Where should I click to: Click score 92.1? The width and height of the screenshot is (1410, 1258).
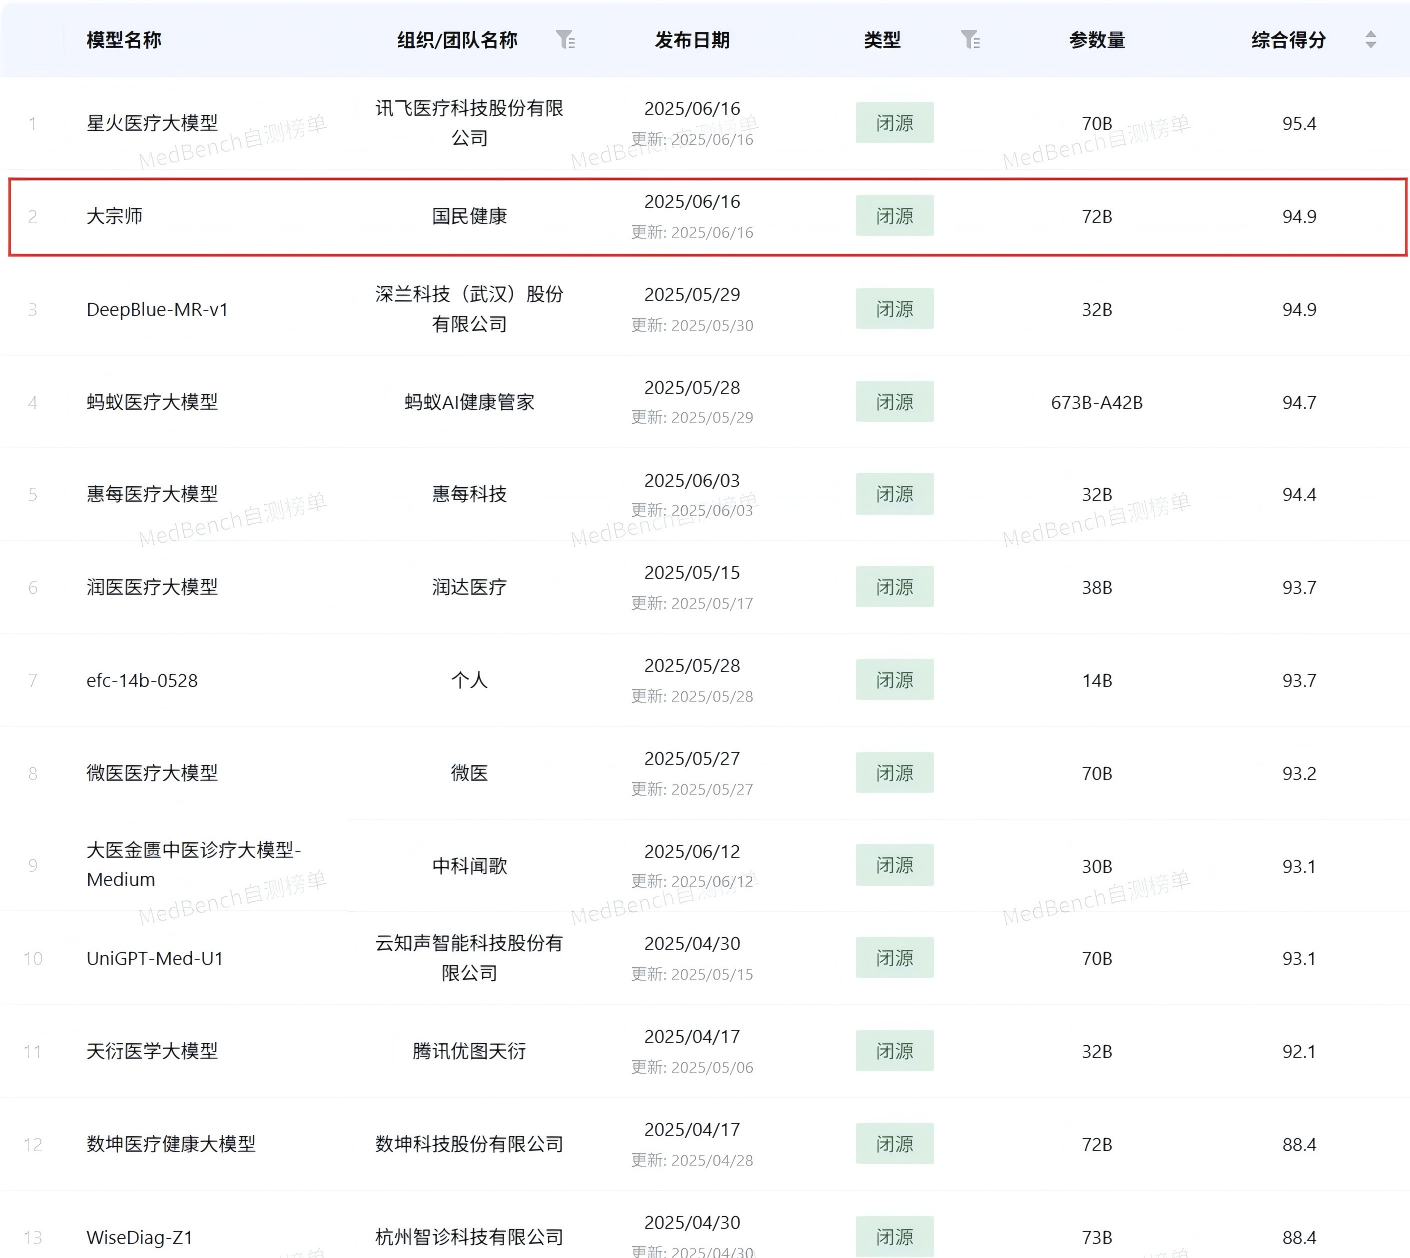[1299, 1051]
